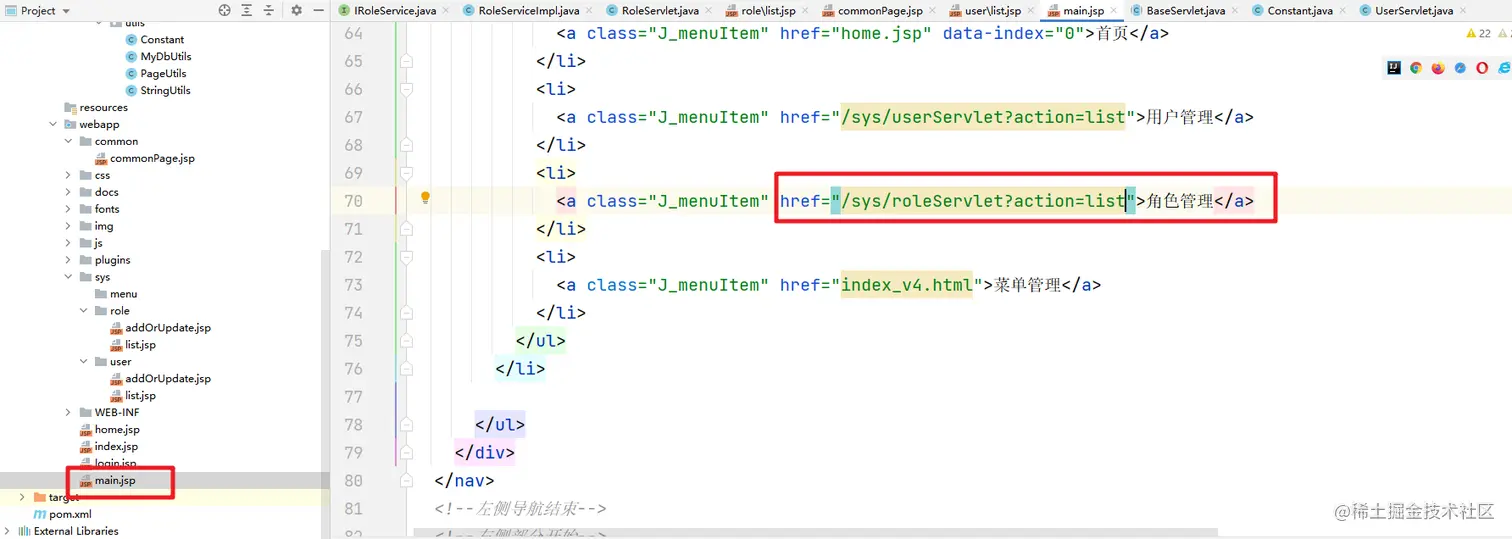
Task: Select the menu folder under sys
Action: coord(124,294)
